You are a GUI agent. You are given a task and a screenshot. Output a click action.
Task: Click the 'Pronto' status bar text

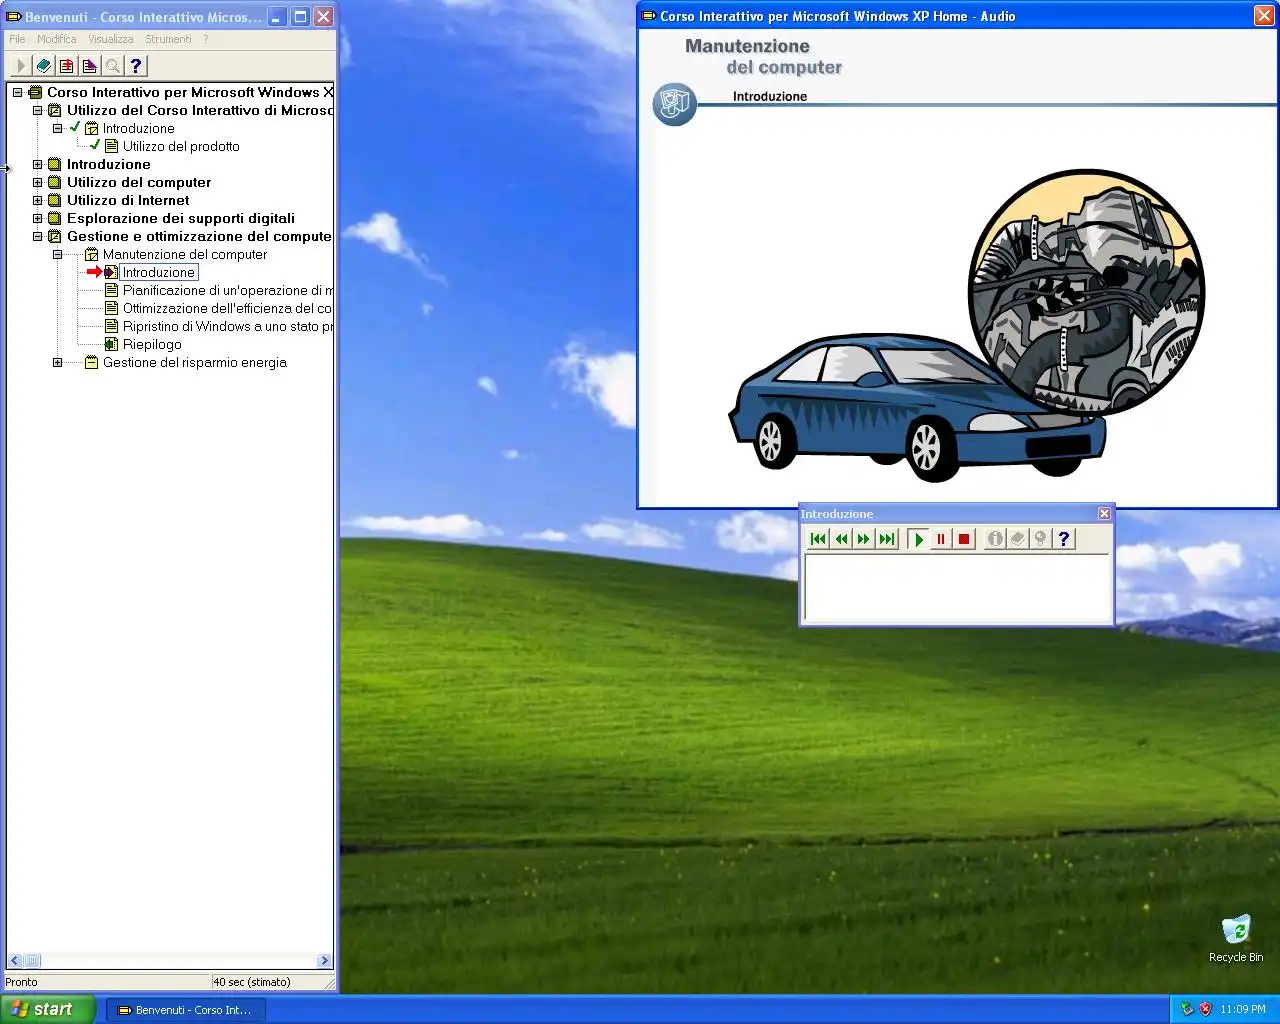[x=21, y=982]
